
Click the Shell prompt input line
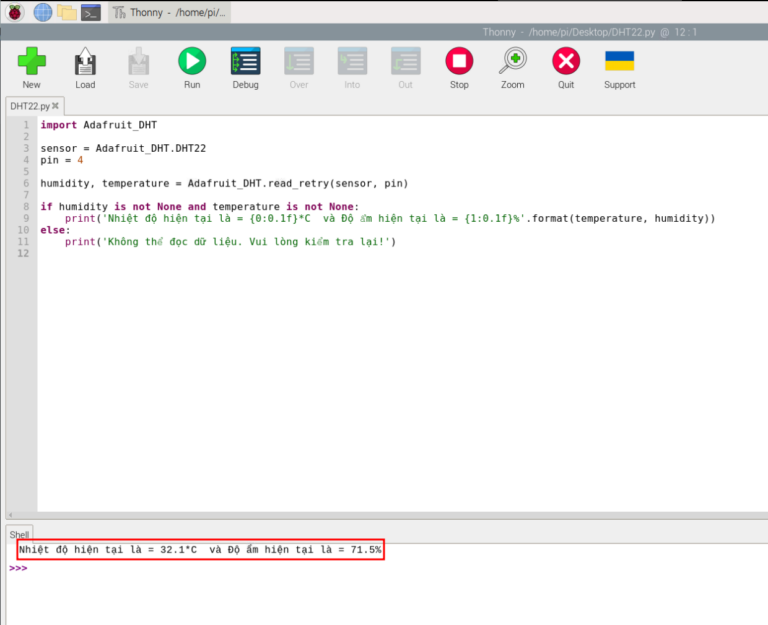pos(300,568)
